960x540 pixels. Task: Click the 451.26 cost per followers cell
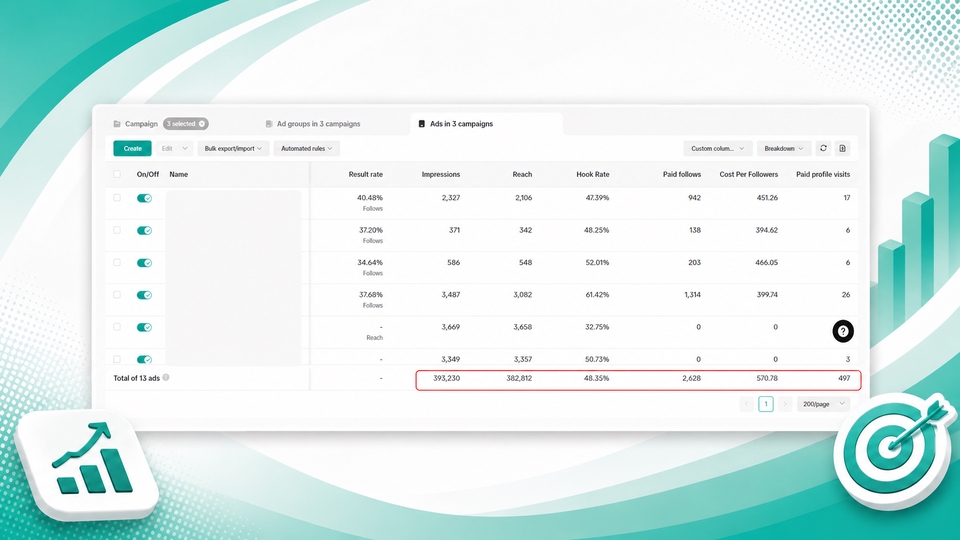[x=767, y=198]
